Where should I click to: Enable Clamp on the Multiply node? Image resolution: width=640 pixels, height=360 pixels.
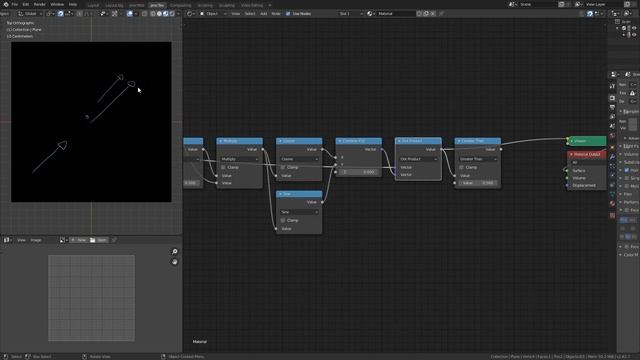tap(223, 167)
